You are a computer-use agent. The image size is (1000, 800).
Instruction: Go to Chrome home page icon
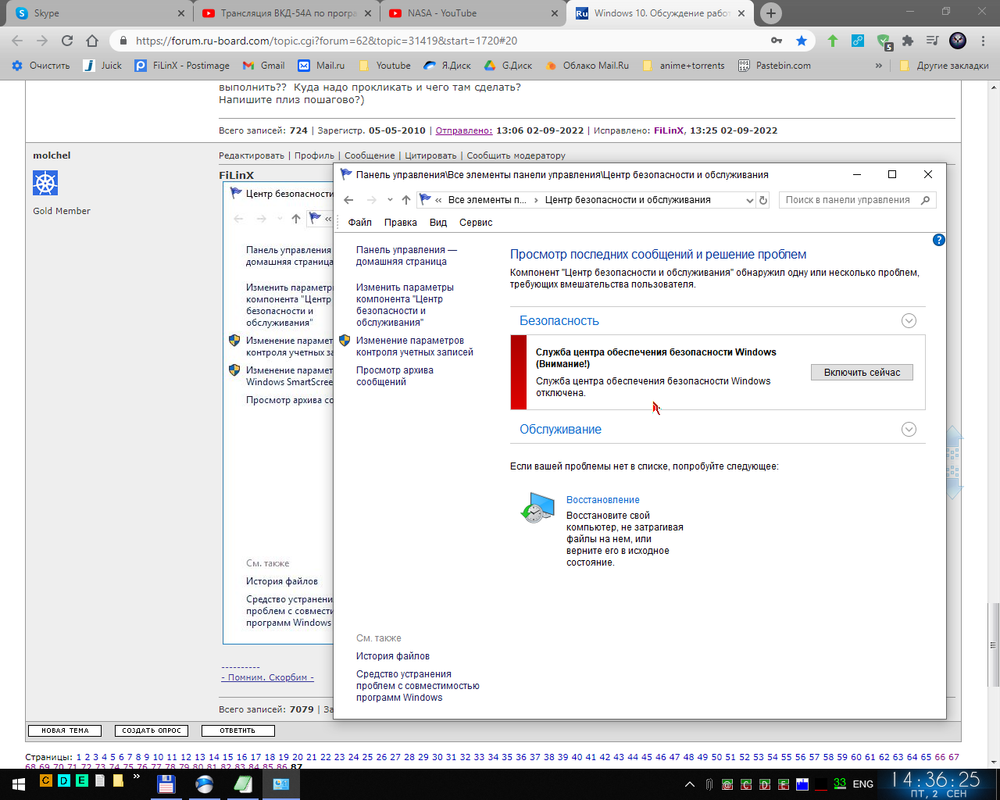point(92,41)
